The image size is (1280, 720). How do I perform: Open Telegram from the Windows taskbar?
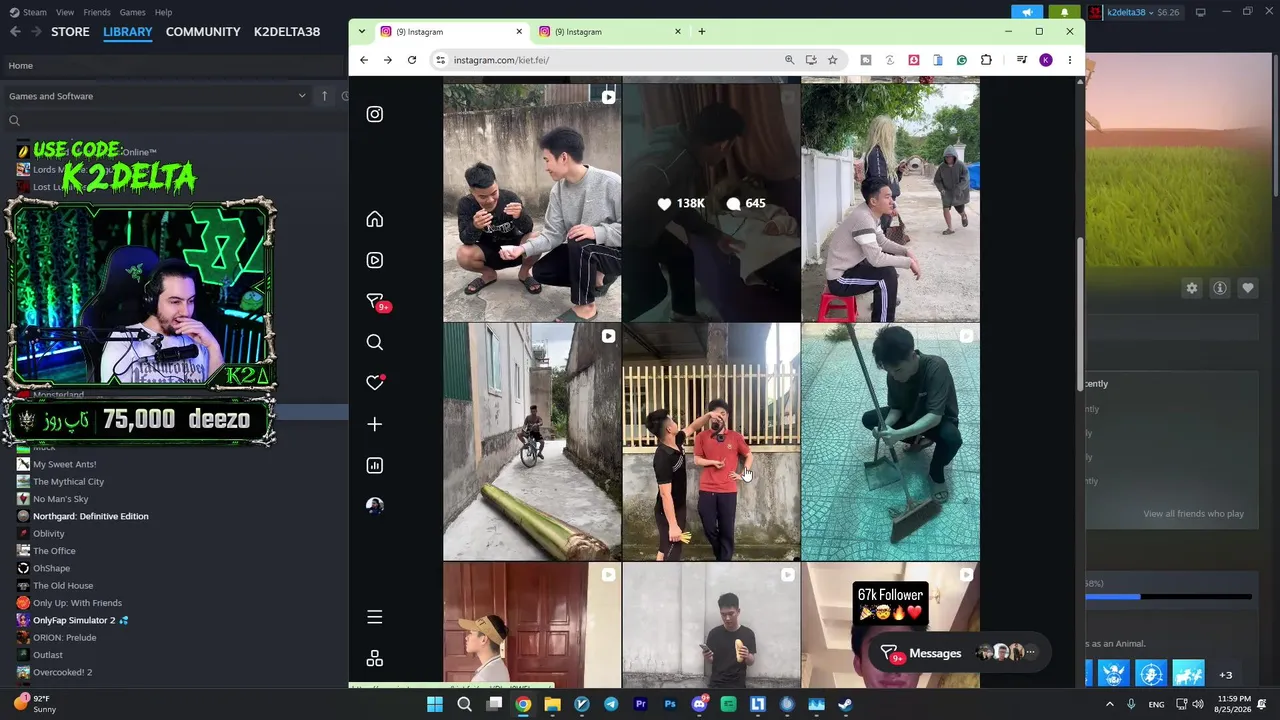[x=611, y=704]
